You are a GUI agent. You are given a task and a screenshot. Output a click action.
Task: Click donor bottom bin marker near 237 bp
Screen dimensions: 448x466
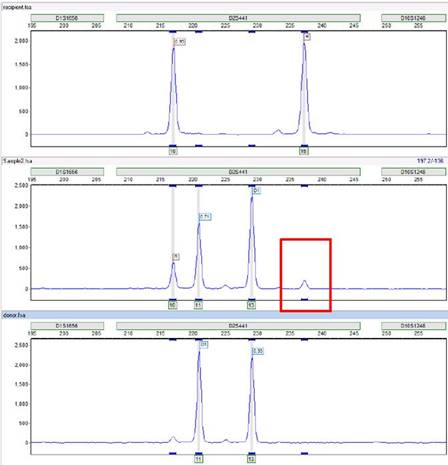coord(304,453)
